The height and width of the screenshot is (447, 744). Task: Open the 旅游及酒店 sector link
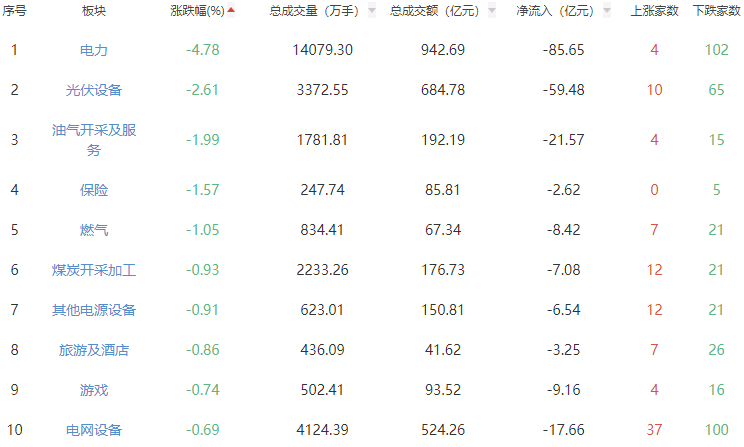click(x=94, y=350)
